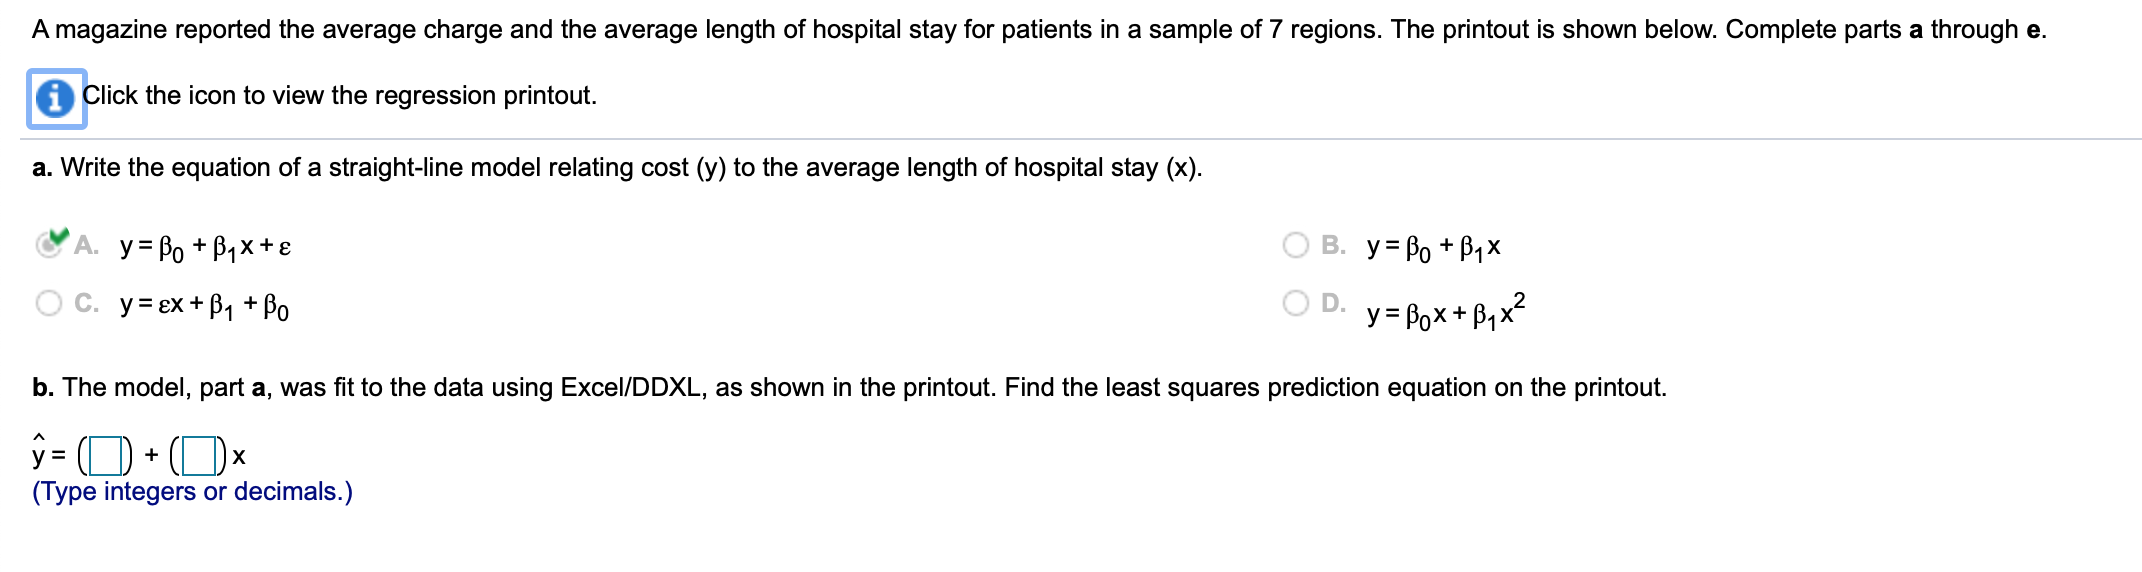
Task: Click equation y = β0 + β1x + ε
Action: click(206, 246)
